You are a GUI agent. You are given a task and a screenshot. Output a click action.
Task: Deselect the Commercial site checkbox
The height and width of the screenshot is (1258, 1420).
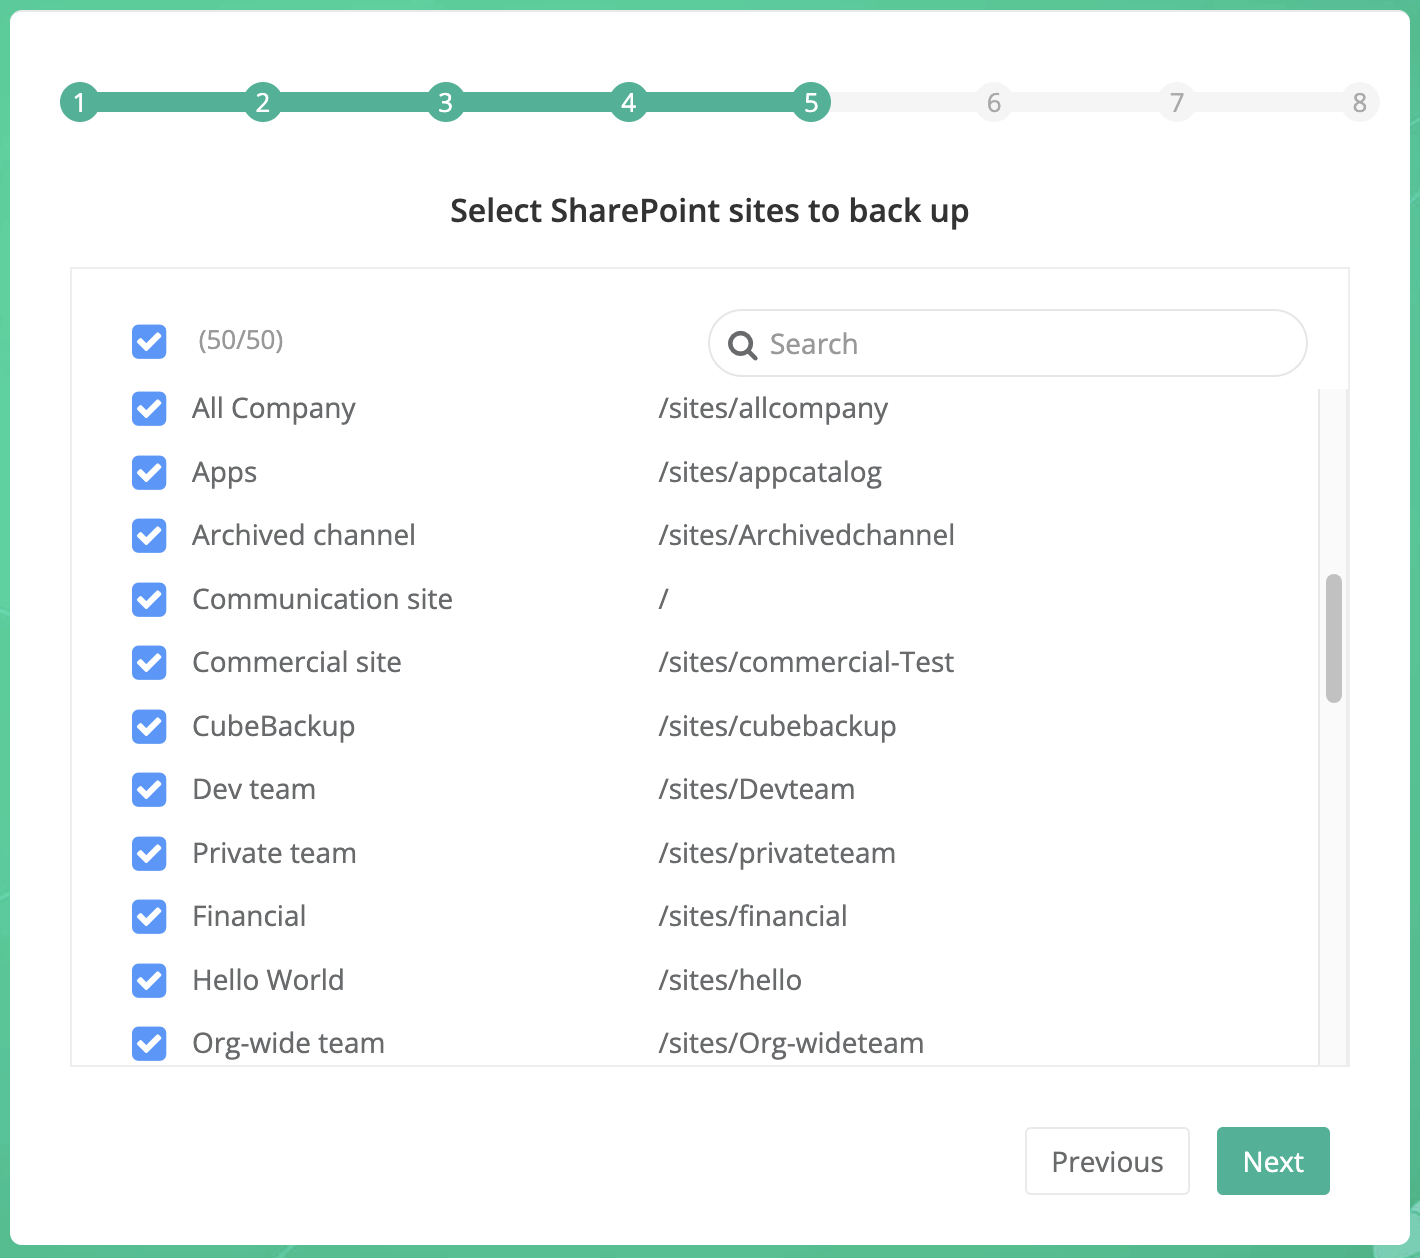(x=148, y=662)
